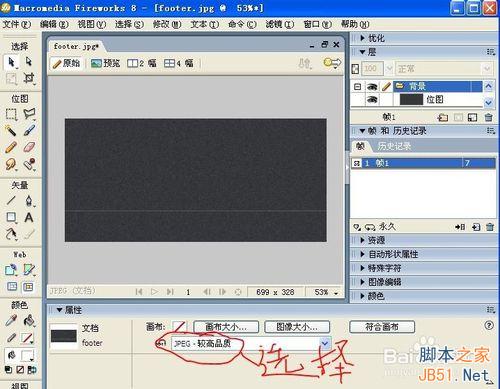Collapse the 背景 layer folder
500x389 pixels.
pos(357,87)
